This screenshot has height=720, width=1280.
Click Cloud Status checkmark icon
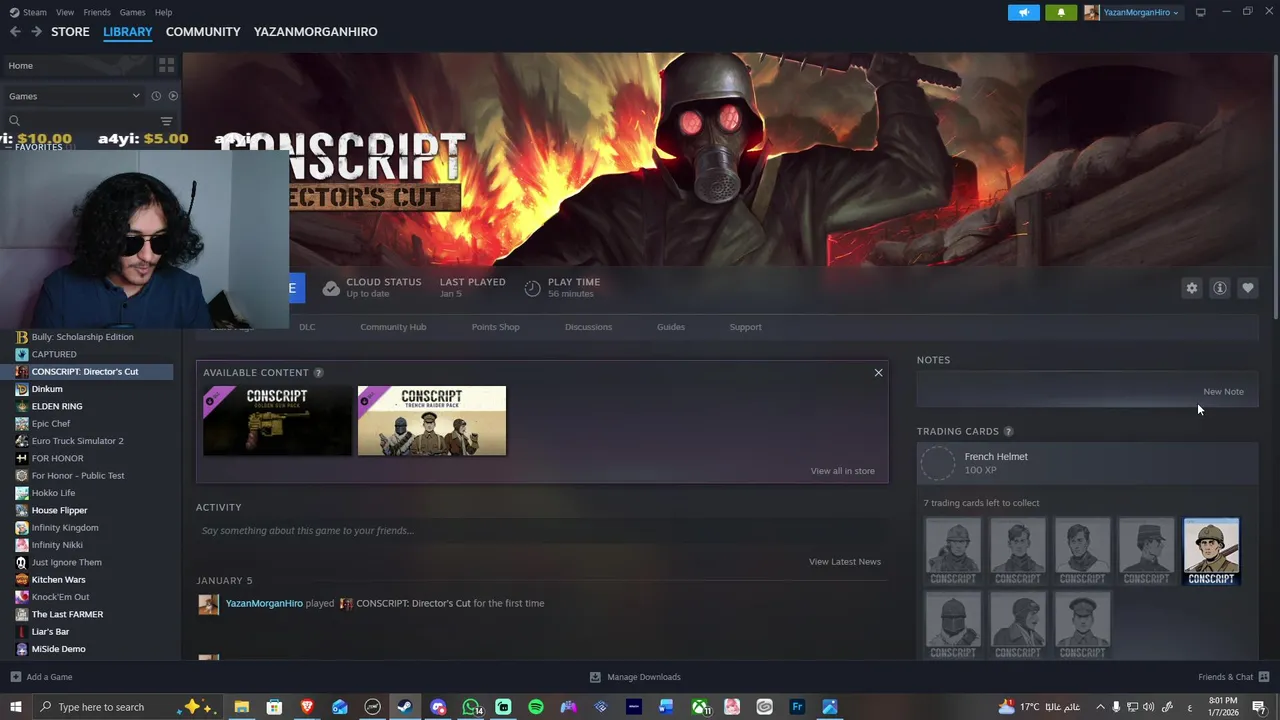pyautogui.click(x=331, y=288)
